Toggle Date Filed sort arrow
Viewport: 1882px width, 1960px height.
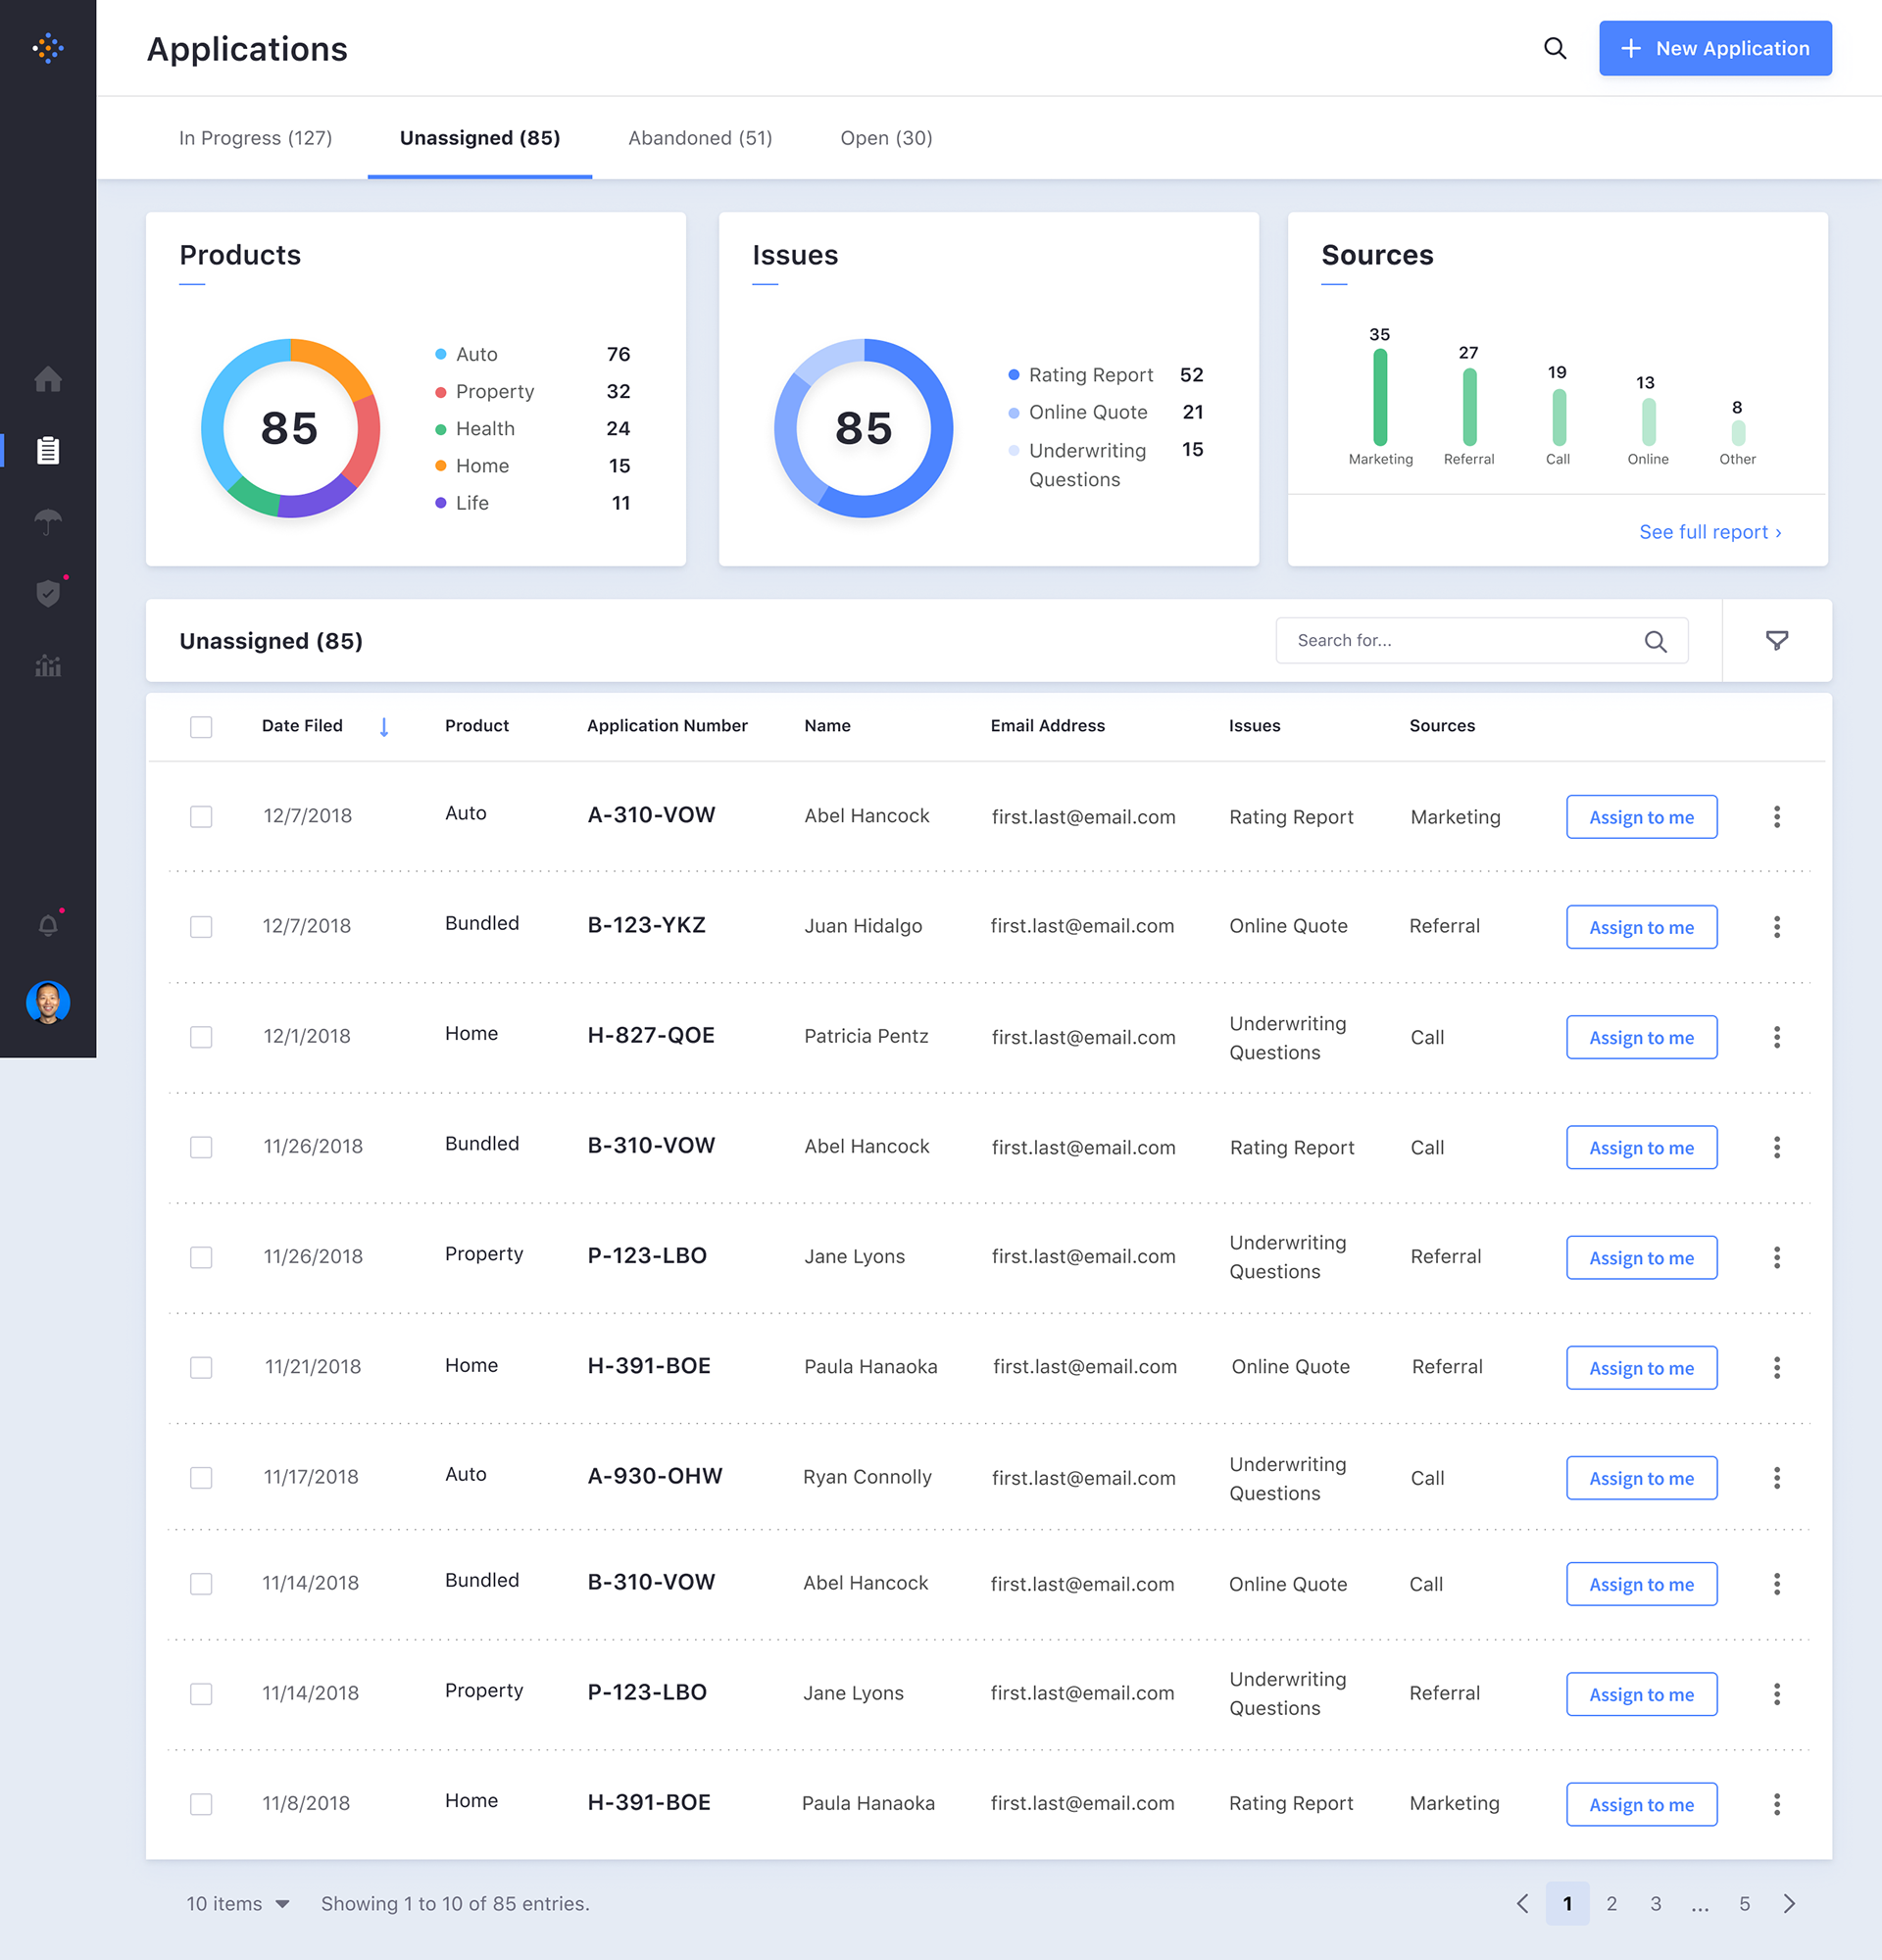[384, 727]
